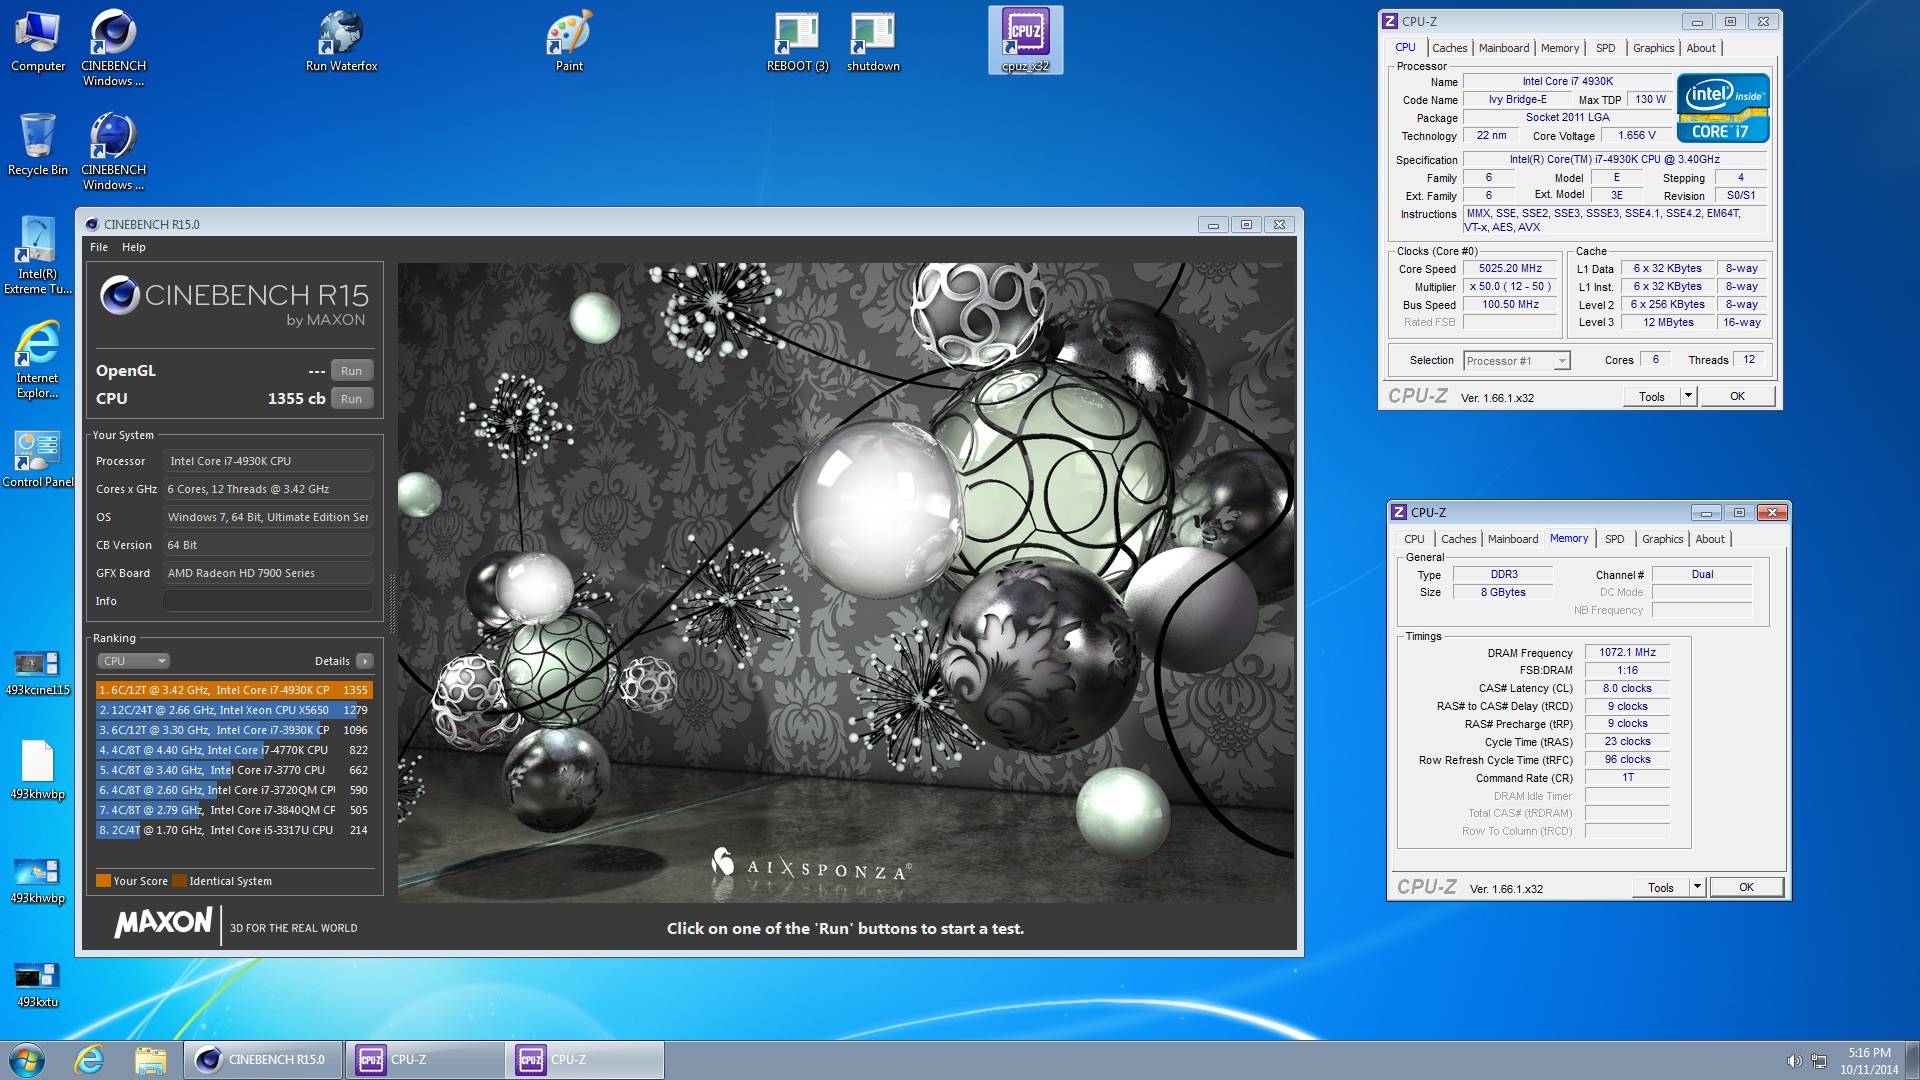Select ranking row Intel Core i5-3317U
The image size is (1920, 1080).
[x=234, y=830]
